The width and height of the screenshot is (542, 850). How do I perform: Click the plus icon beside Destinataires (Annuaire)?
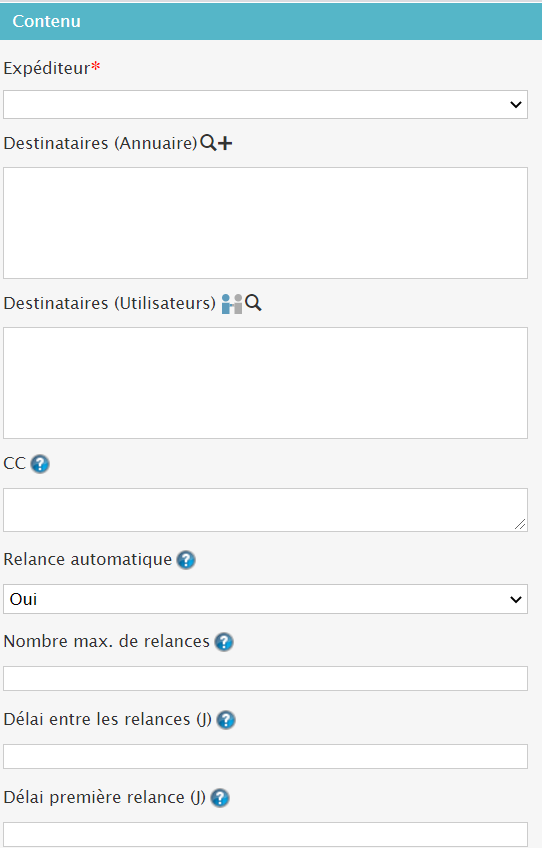(225, 144)
